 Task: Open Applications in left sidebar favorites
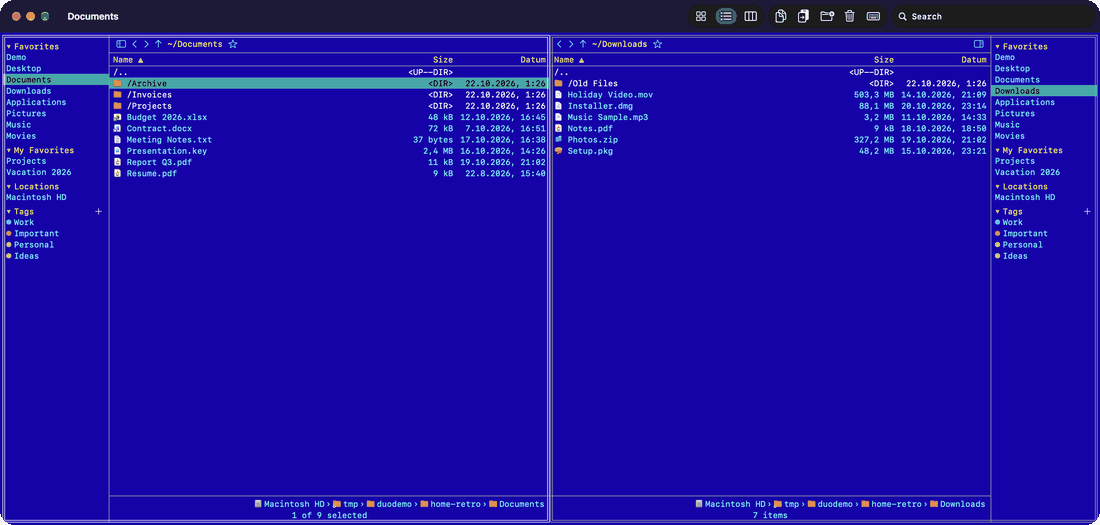point(36,102)
